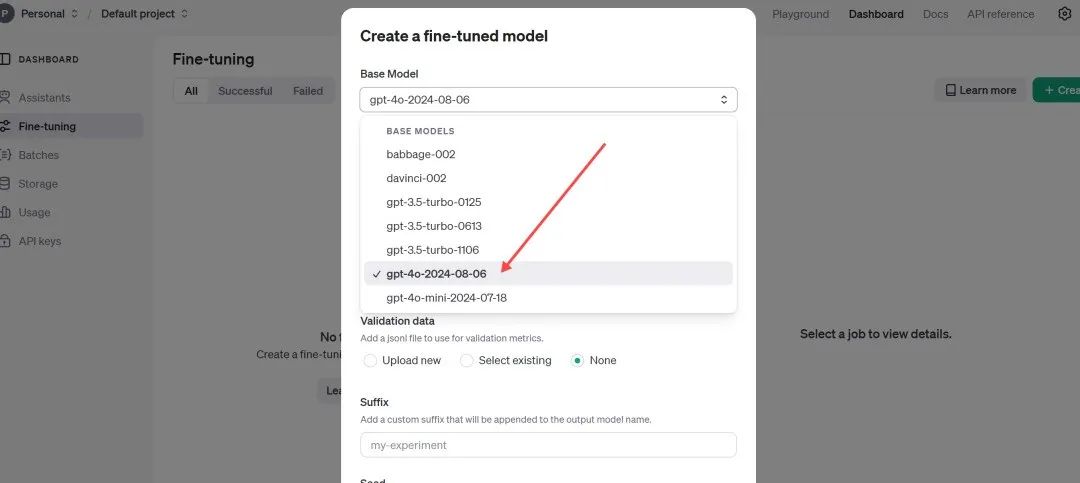Click the Usage bar chart icon
The image size is (1080, 483).
[6, 212]
